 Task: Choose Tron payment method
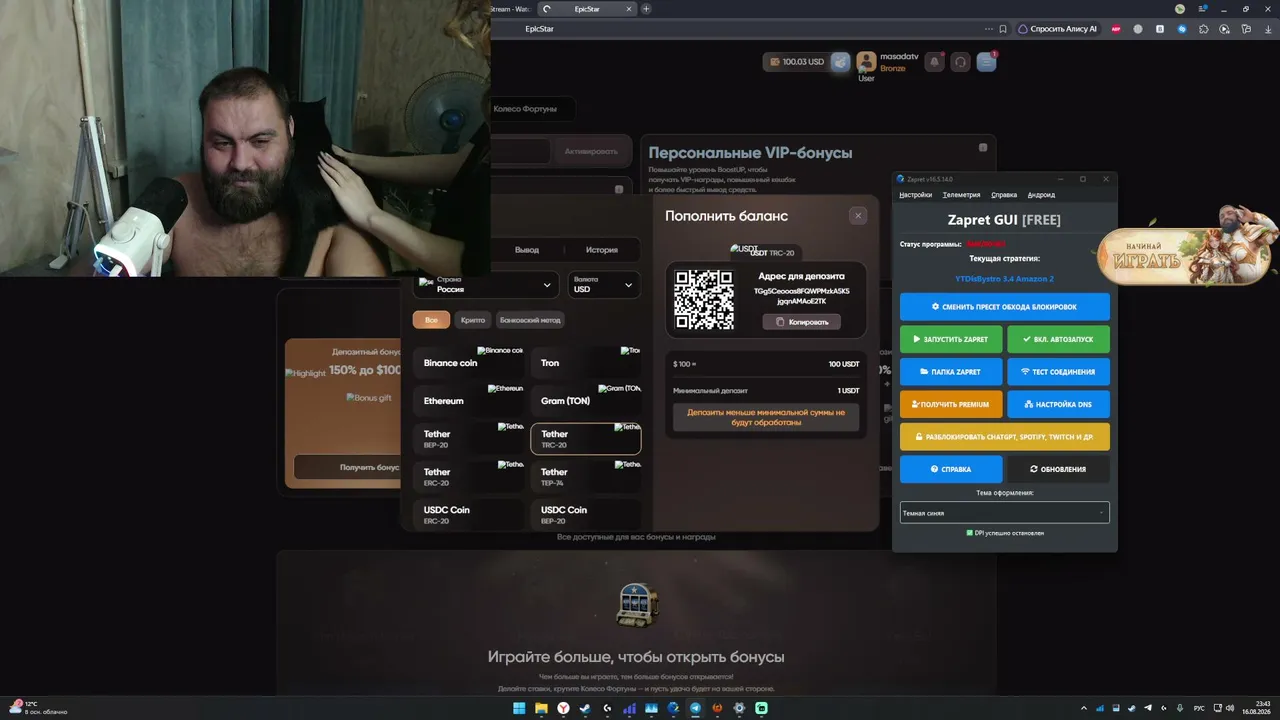[x=585, y=363]
